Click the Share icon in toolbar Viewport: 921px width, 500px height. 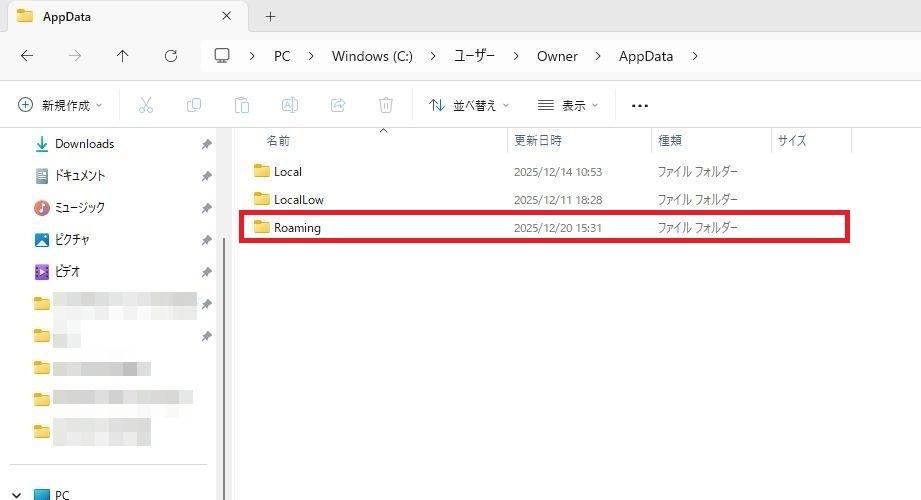338,105
